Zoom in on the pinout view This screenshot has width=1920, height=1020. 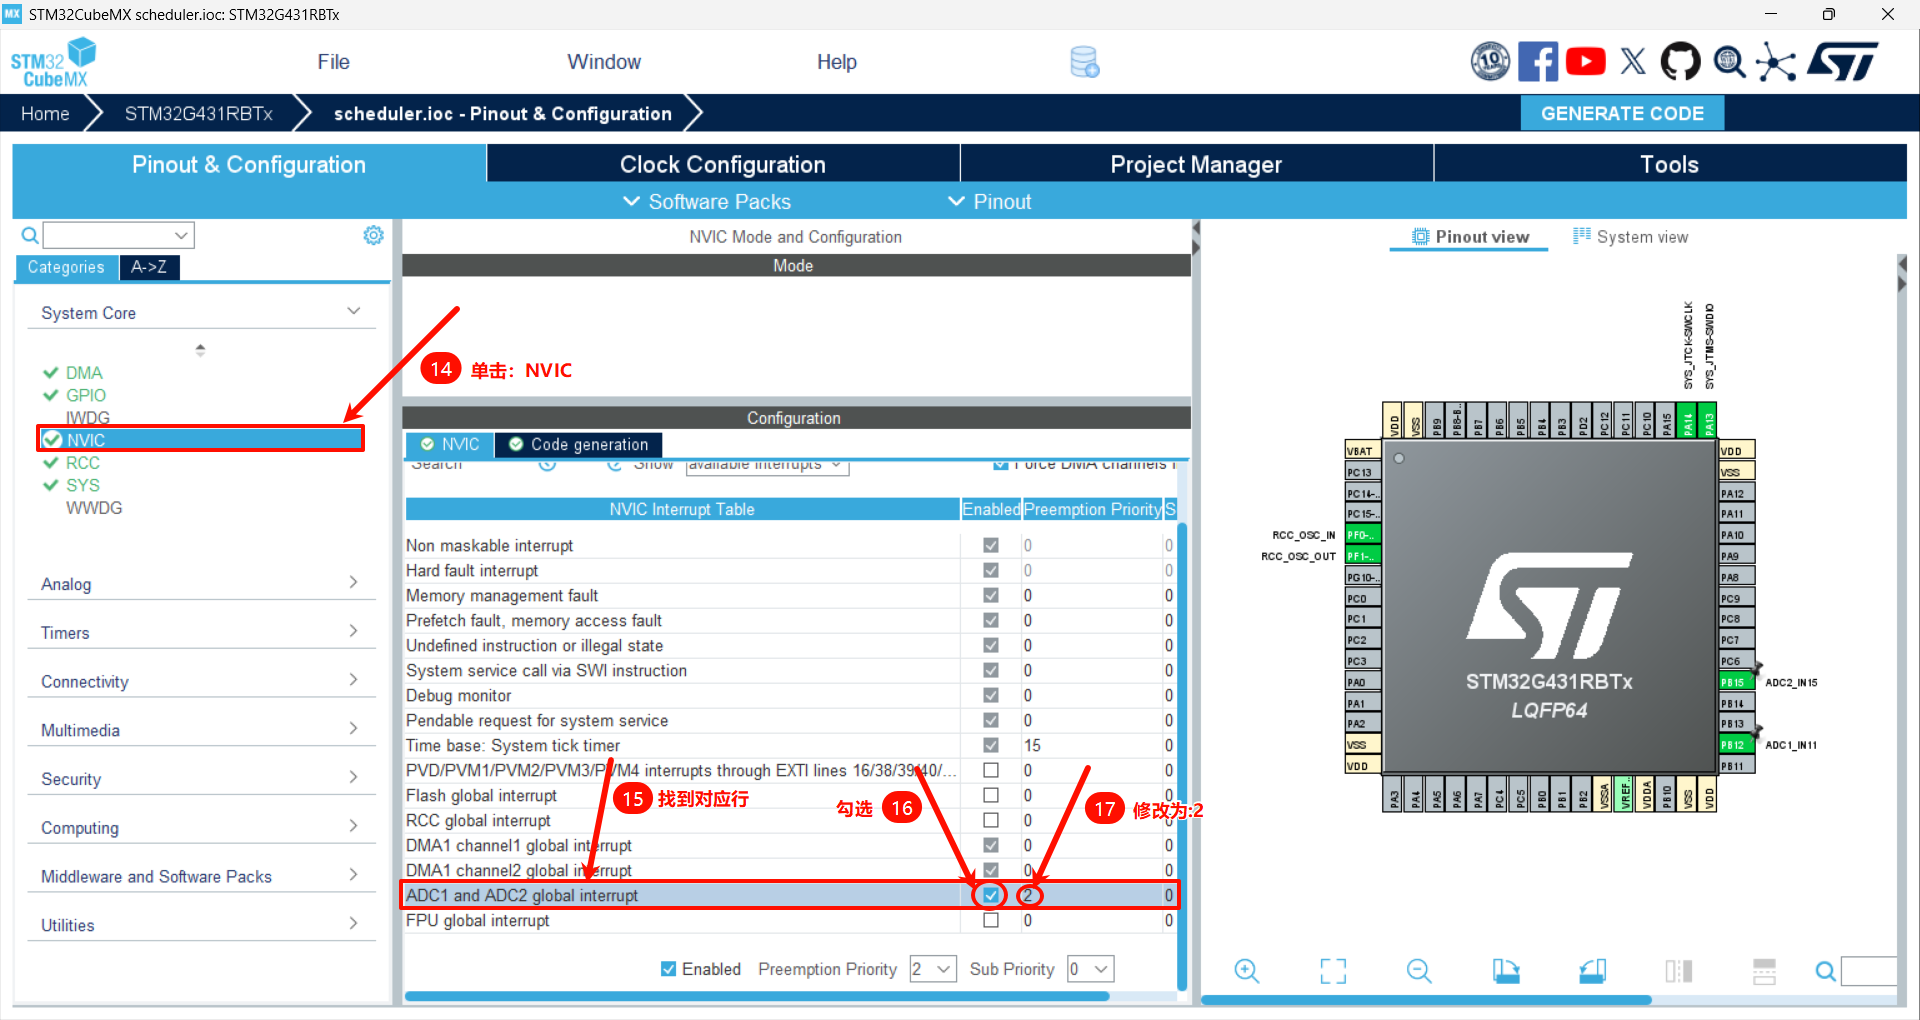(1246, 971)
